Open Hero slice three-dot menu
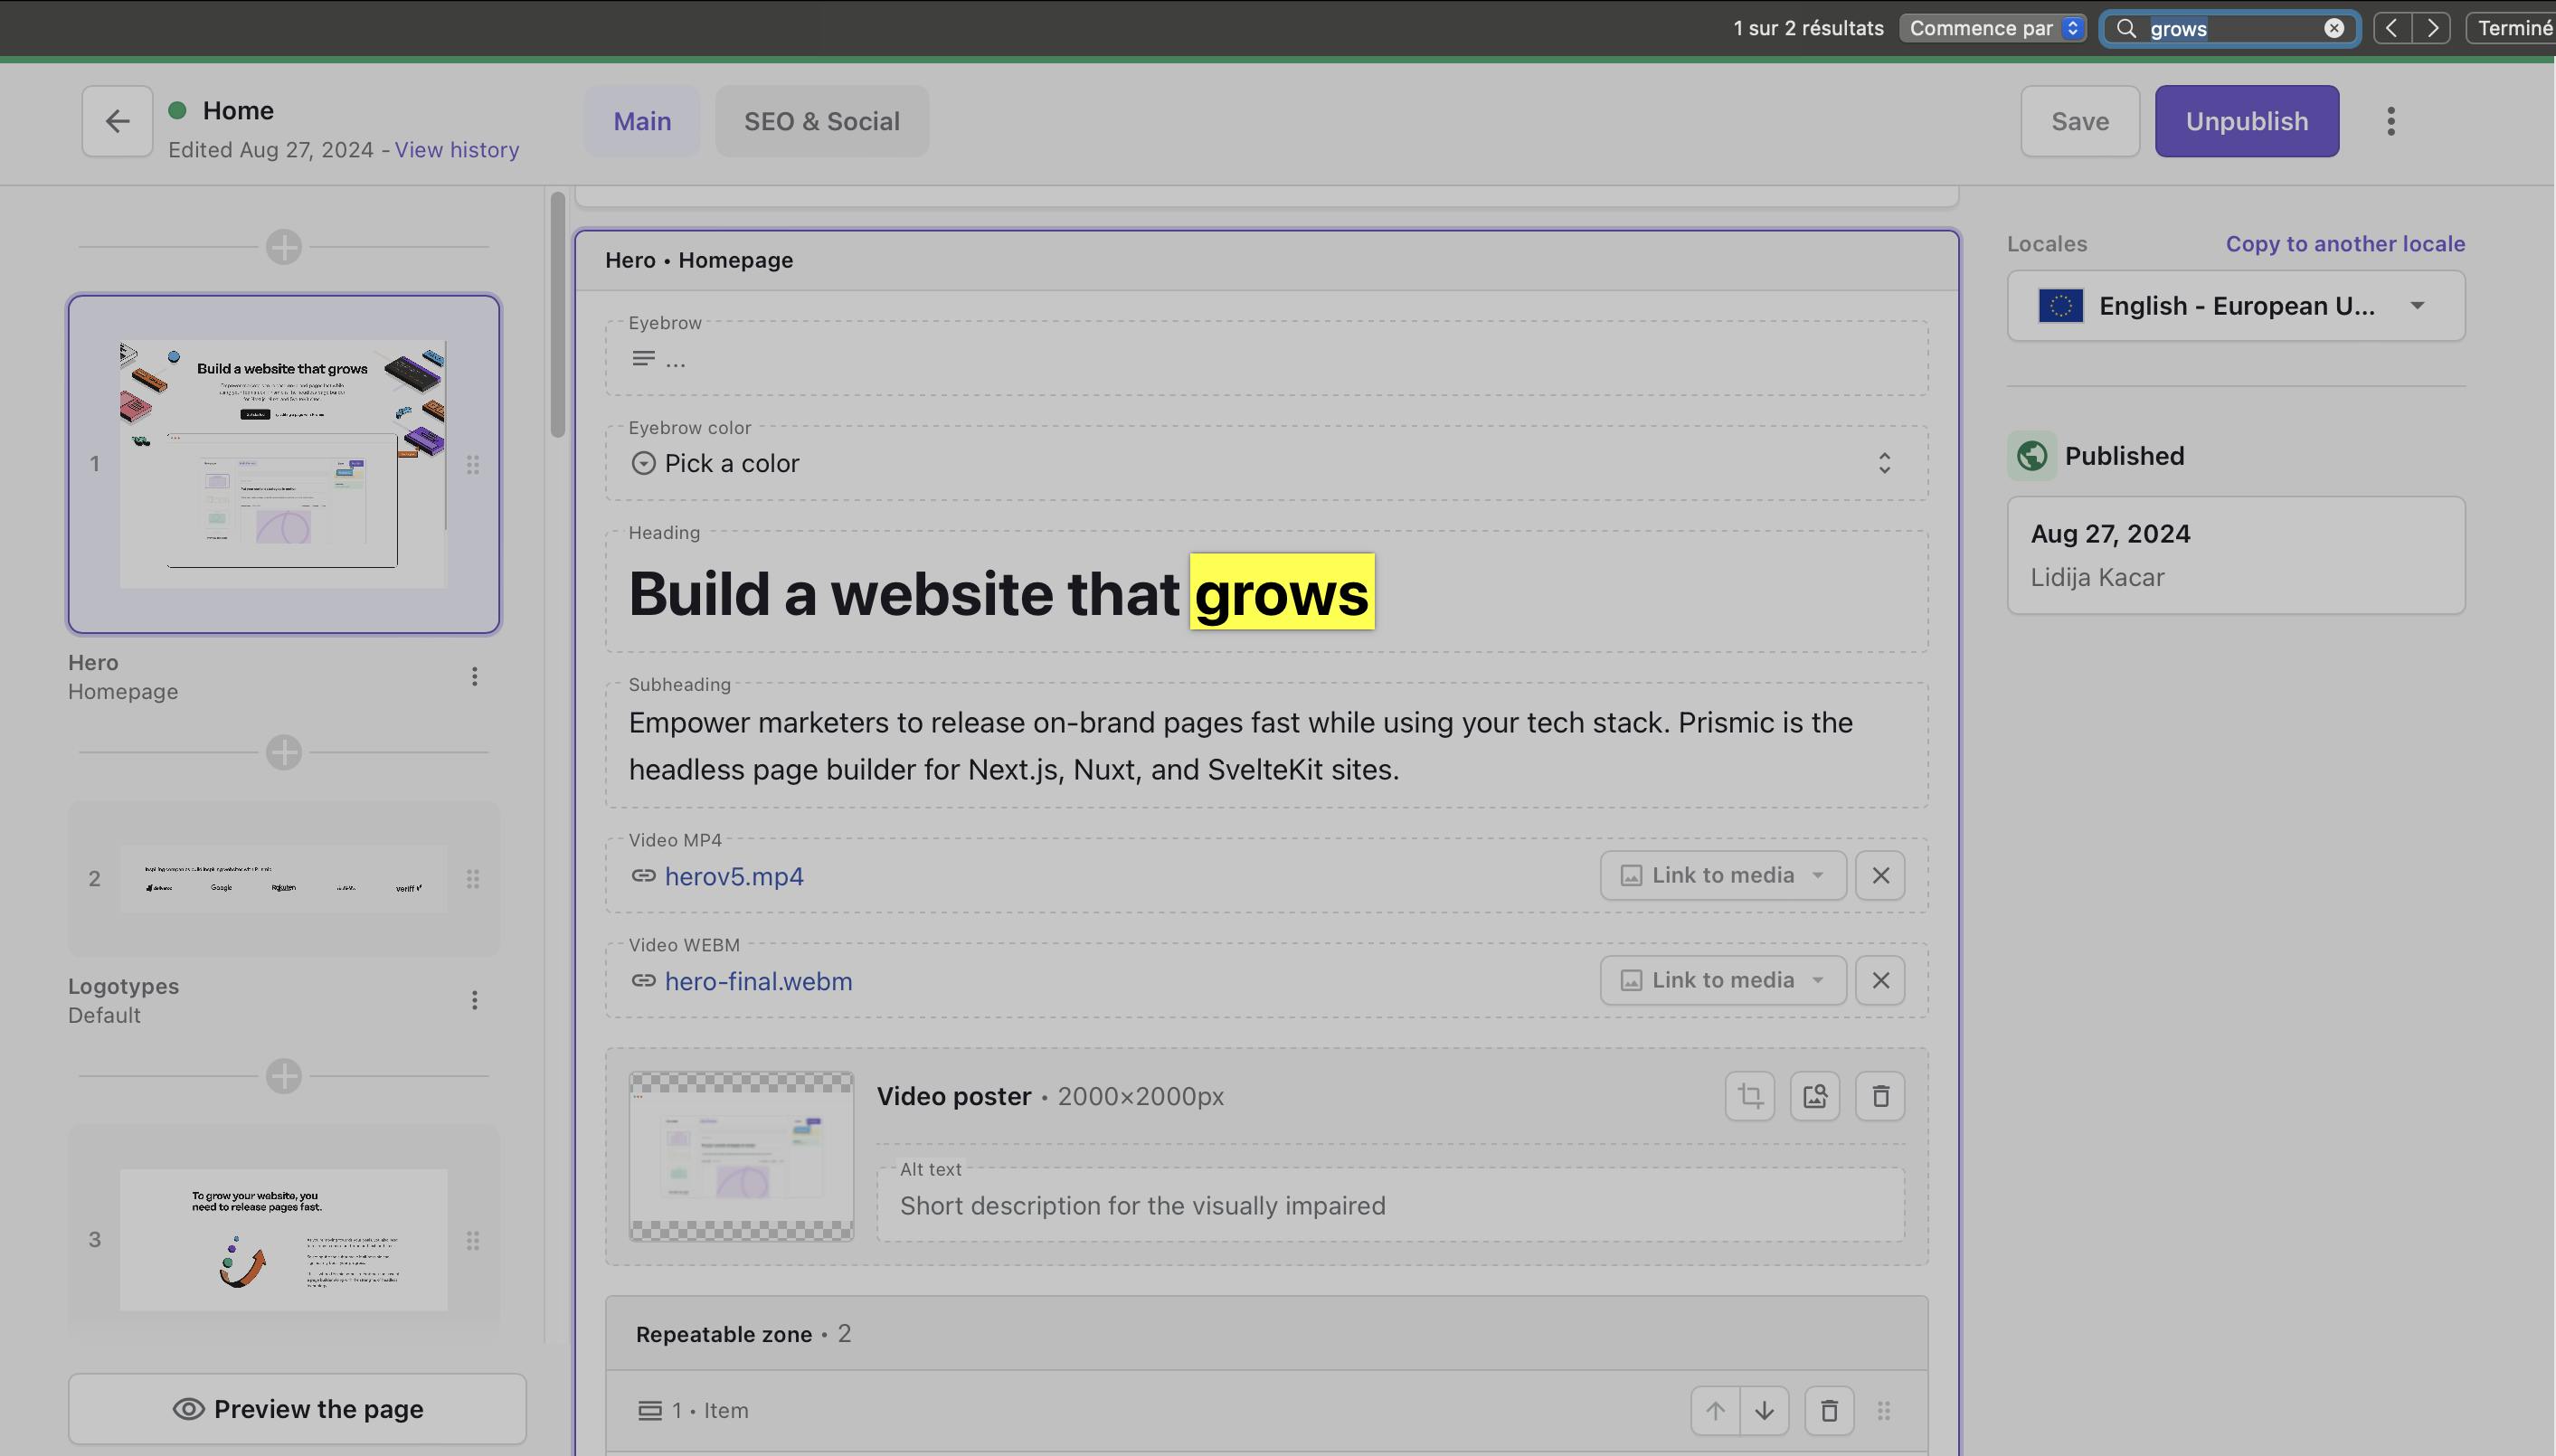Image resolution: width=2556 pixels, height=1456 pixels. pyautogui.click(x=474, y=677)
